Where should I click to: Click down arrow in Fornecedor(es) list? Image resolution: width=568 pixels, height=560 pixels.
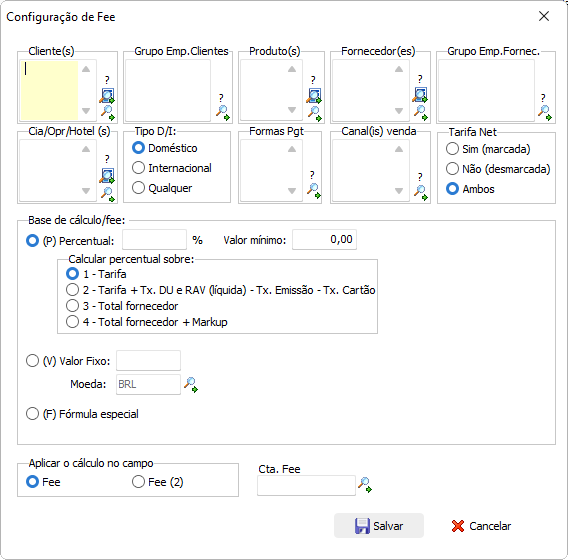(399, 110)
